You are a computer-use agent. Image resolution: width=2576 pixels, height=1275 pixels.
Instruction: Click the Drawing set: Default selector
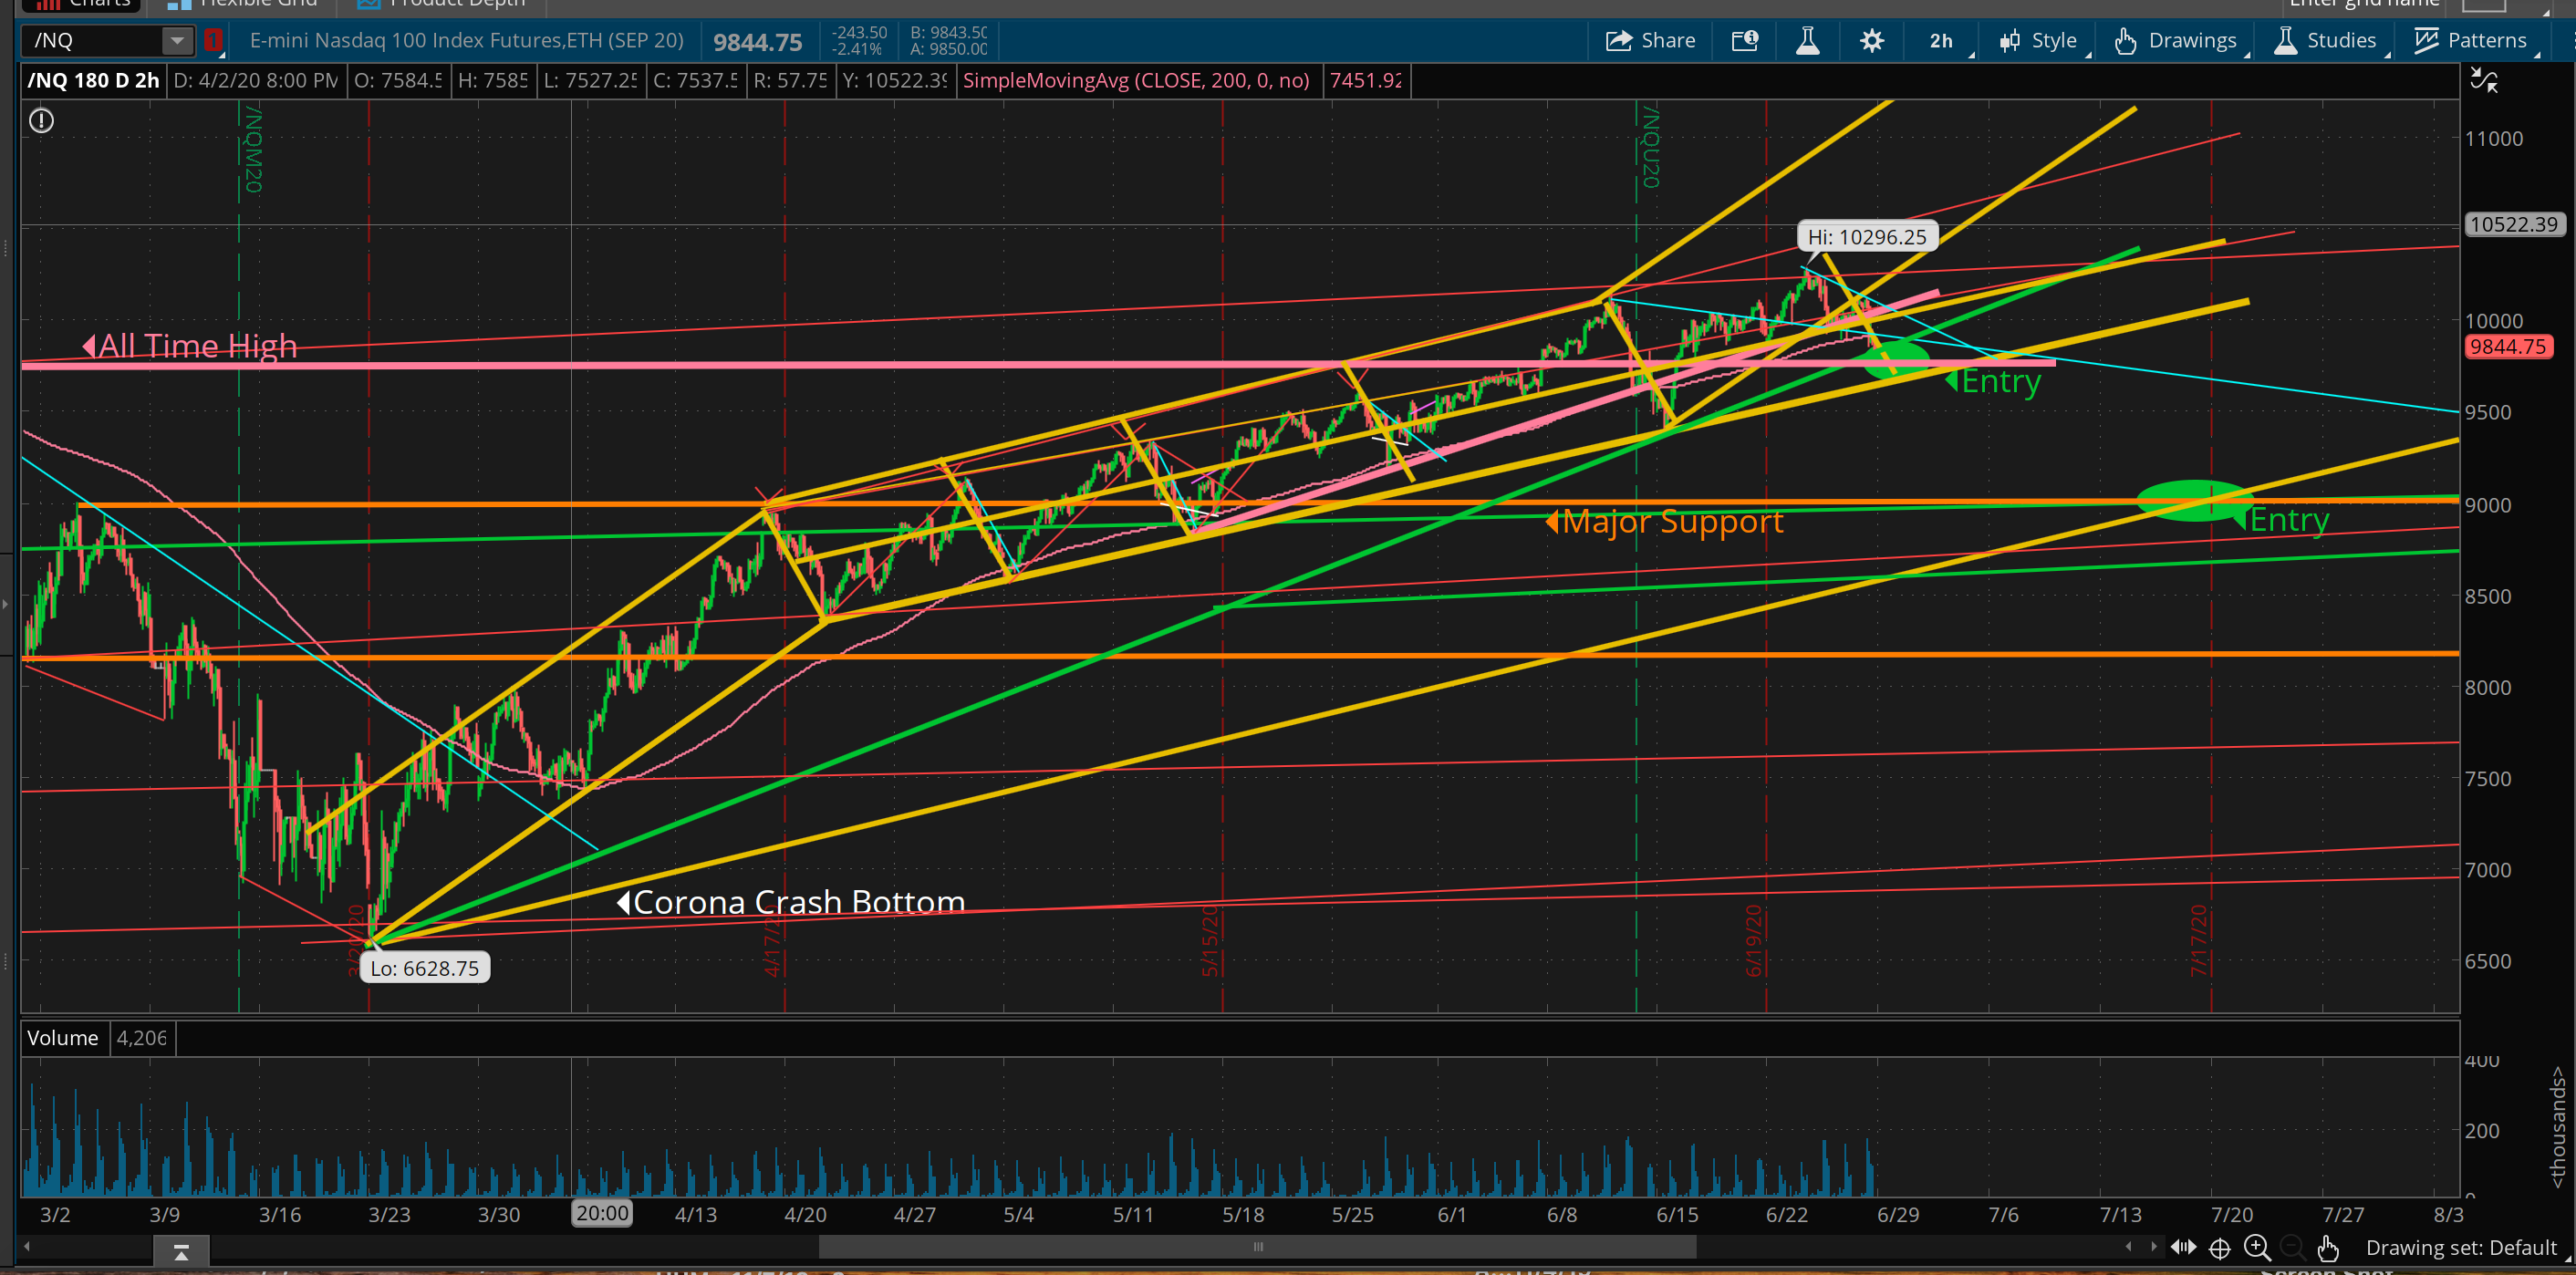click(x=2460, y=1247)
